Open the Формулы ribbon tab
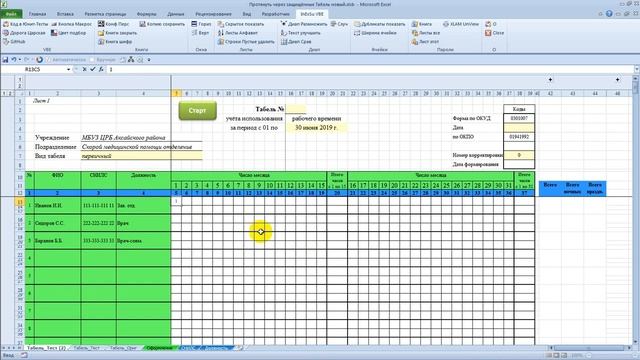Viewport: 640px width, 360px height. coord(147,14)
